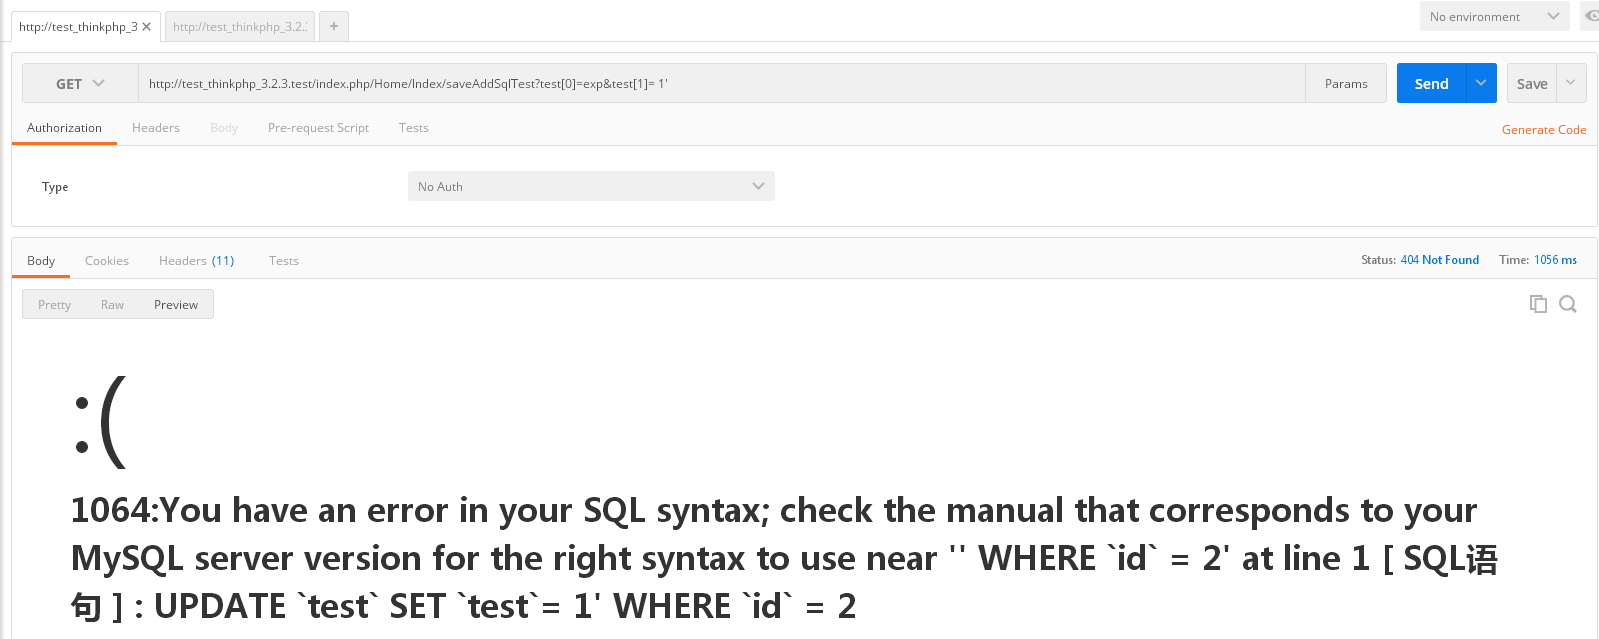Add a new request tab

[x=334, y=27]
